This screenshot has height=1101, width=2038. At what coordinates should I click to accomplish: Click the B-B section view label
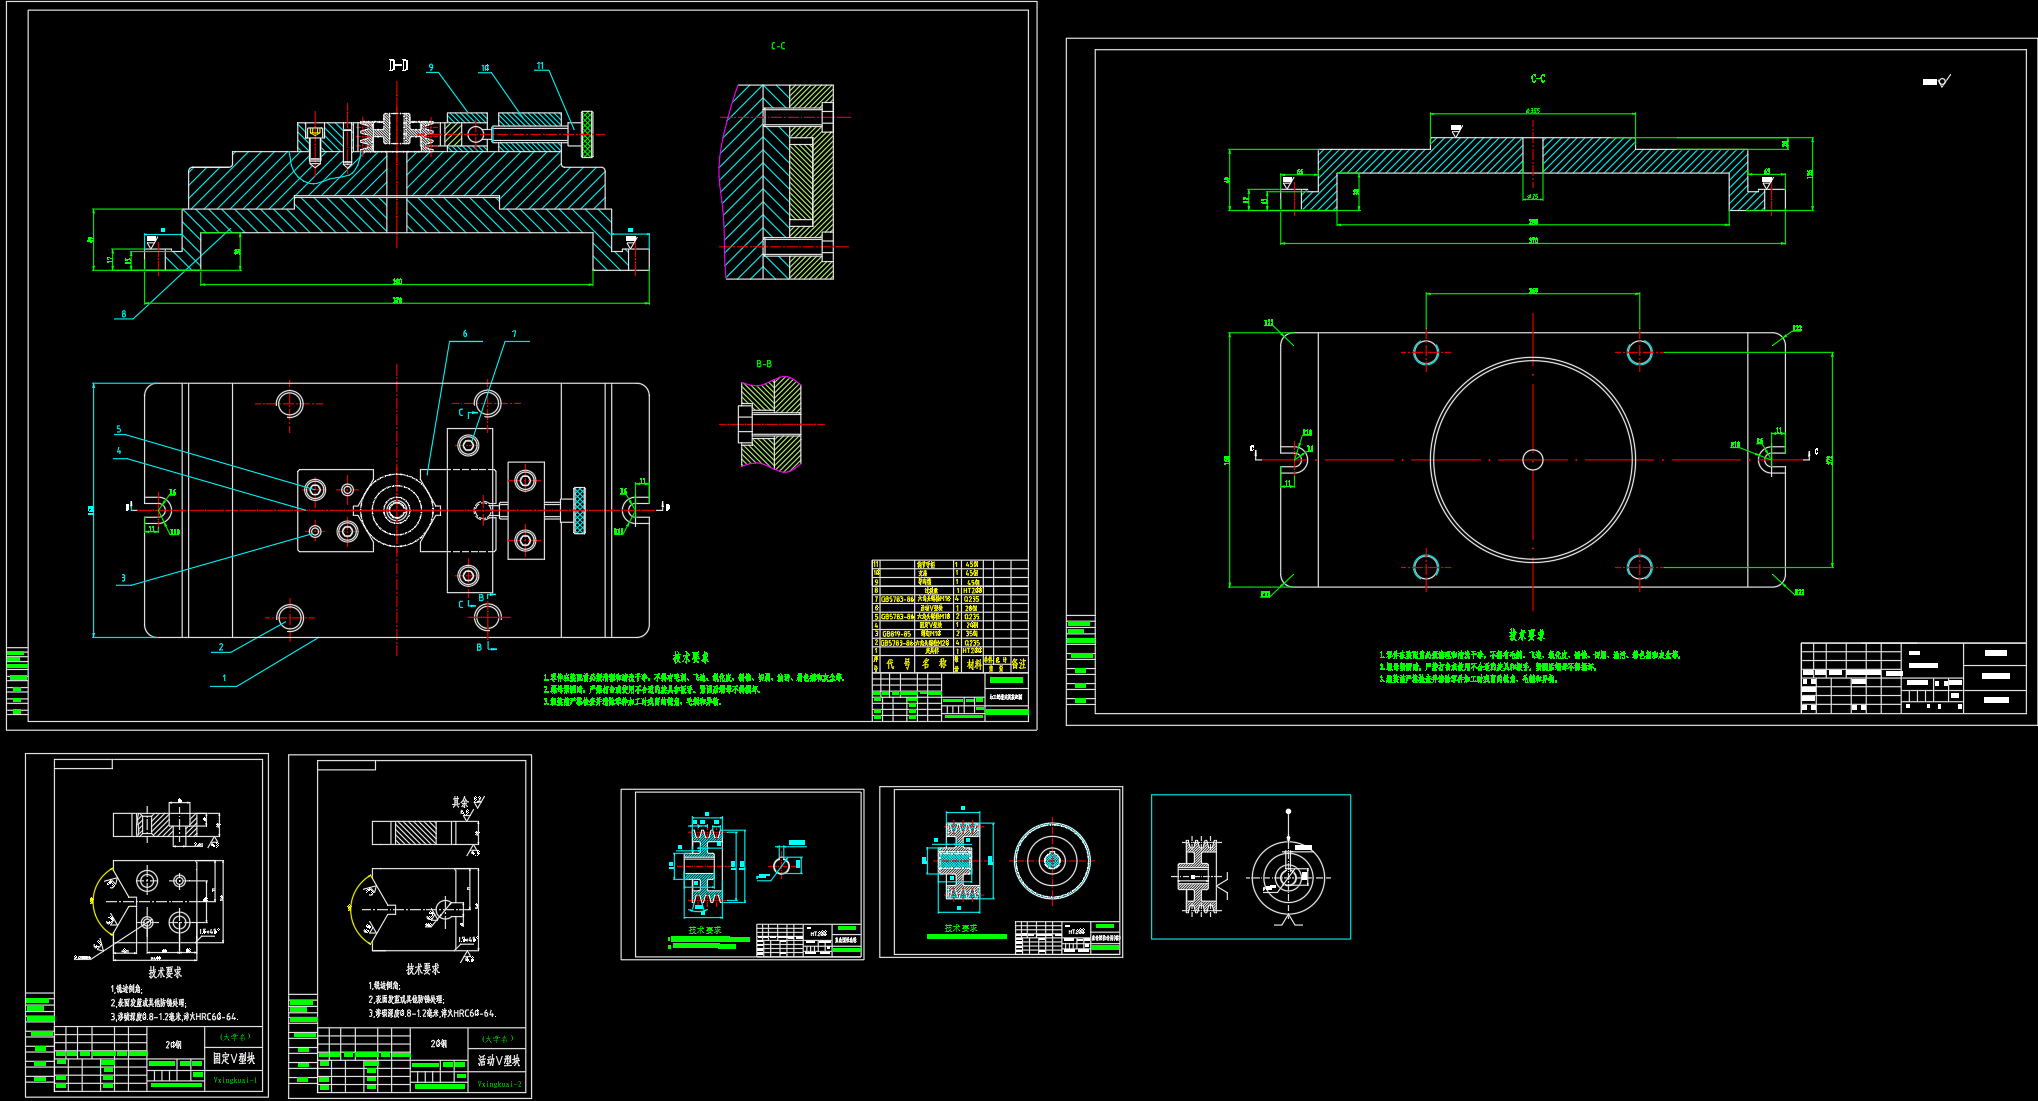click(764, 364)
